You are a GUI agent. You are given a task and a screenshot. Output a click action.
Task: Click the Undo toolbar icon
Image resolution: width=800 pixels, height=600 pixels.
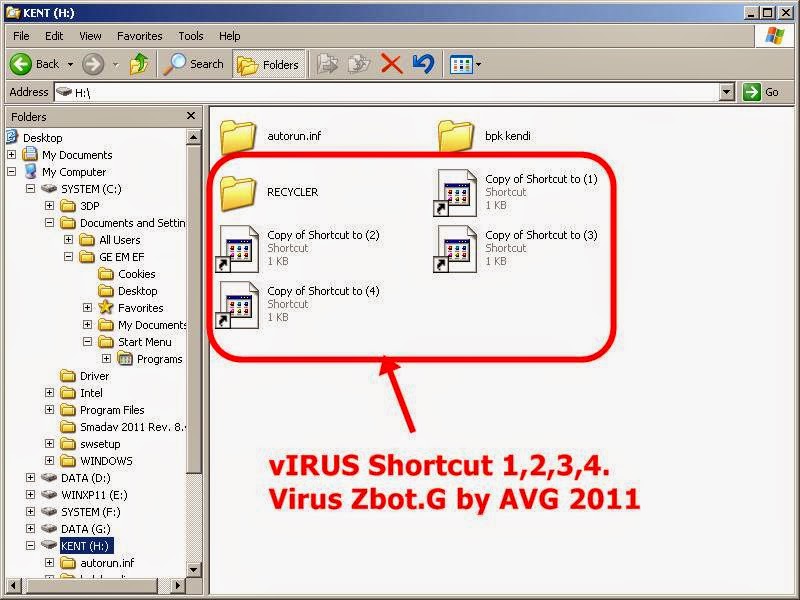[423, 64]
